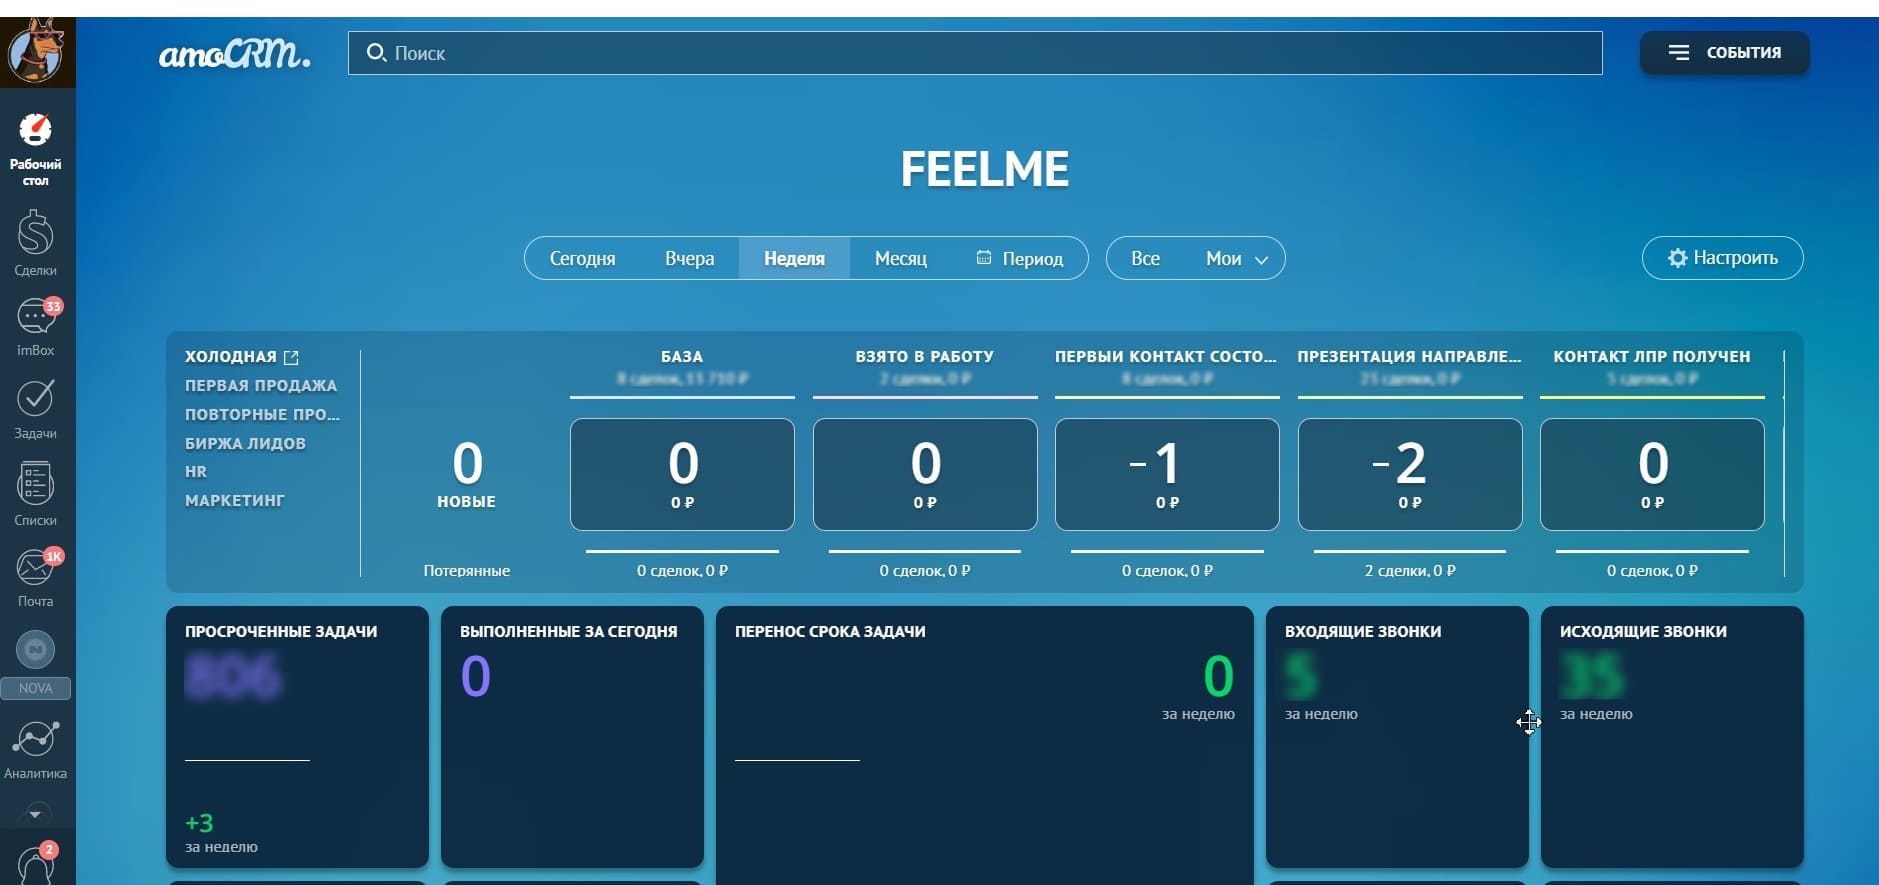The width and height of the screenshot is (1879, 885).
Task: Open the Исходящие звонки widget
Action: pyautogui.click(x=1672, y=737)
